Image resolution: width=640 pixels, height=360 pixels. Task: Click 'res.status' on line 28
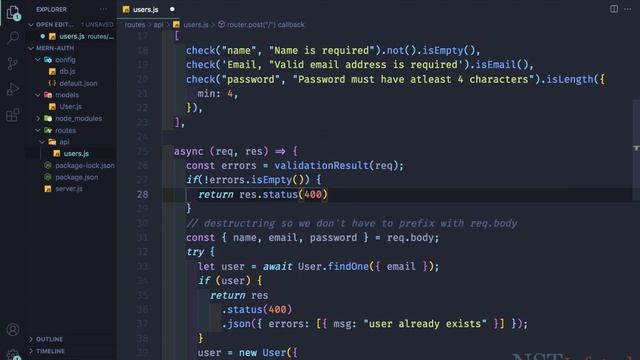269,194
